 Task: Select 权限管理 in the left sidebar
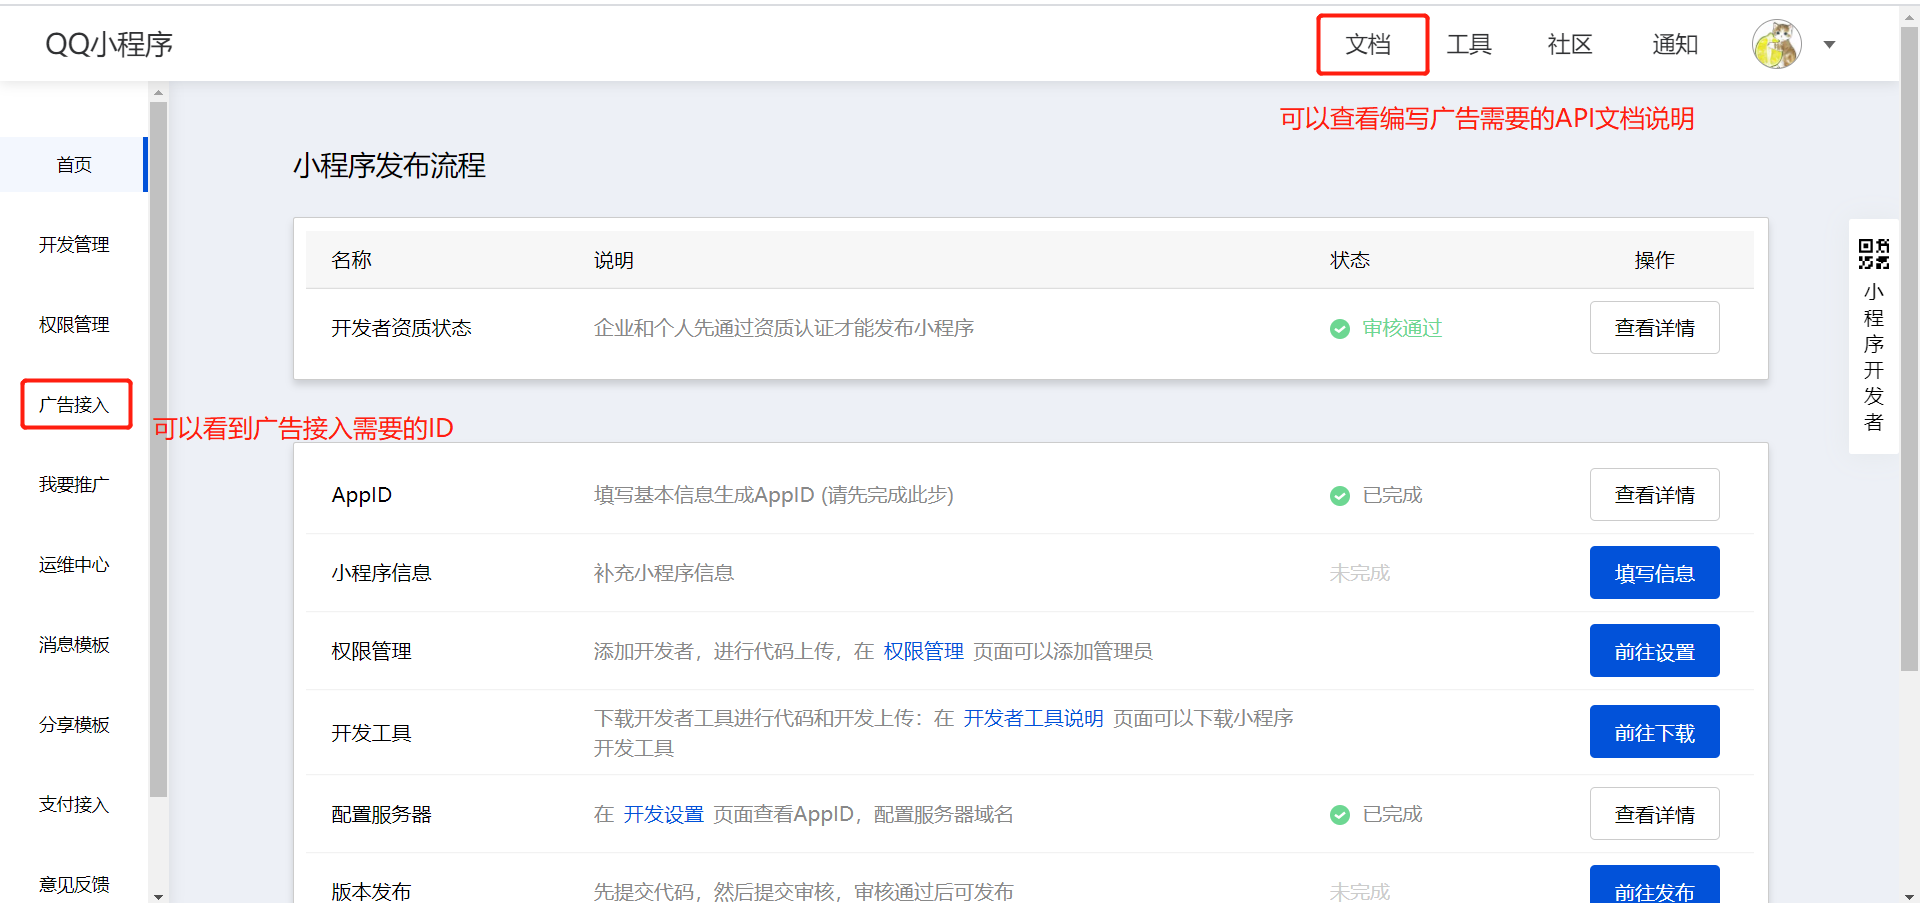[x=74, y=325]
